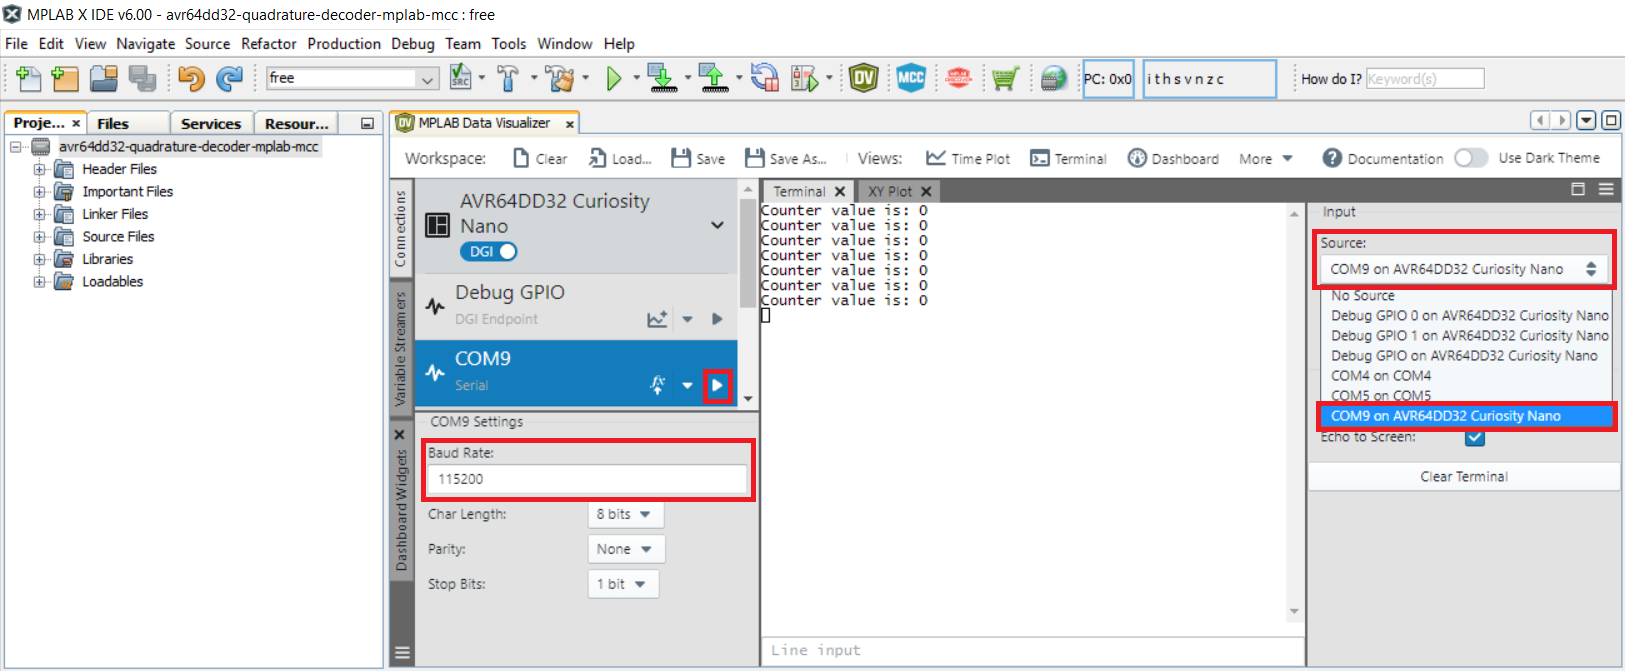Open the free configuration dropdown

click(428, 79)
